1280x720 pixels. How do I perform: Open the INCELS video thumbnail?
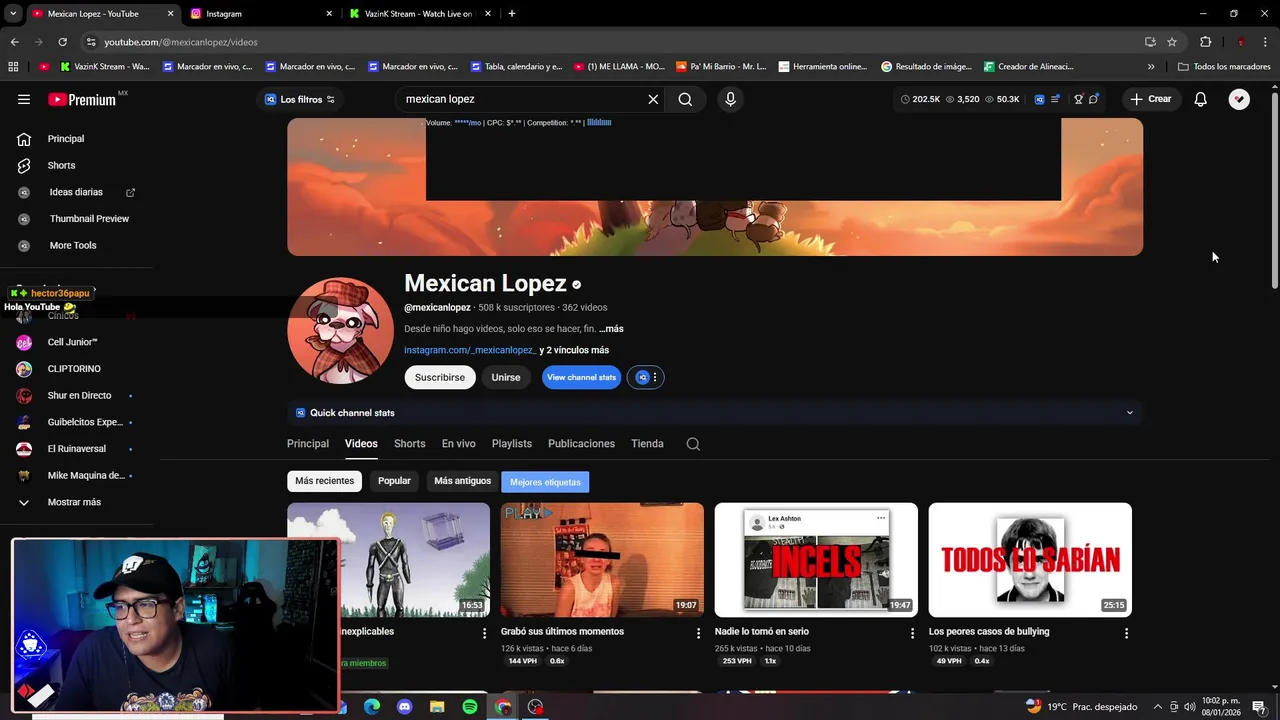[816, 560]
